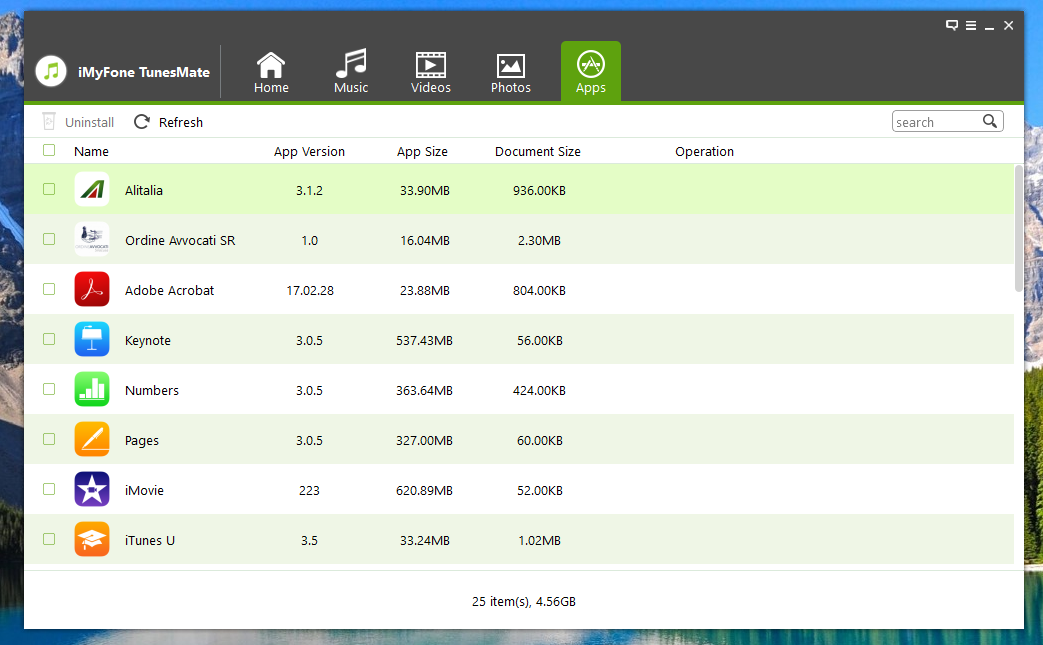Click the Numbers name text
1043x645 pixels.
(152, 390)
